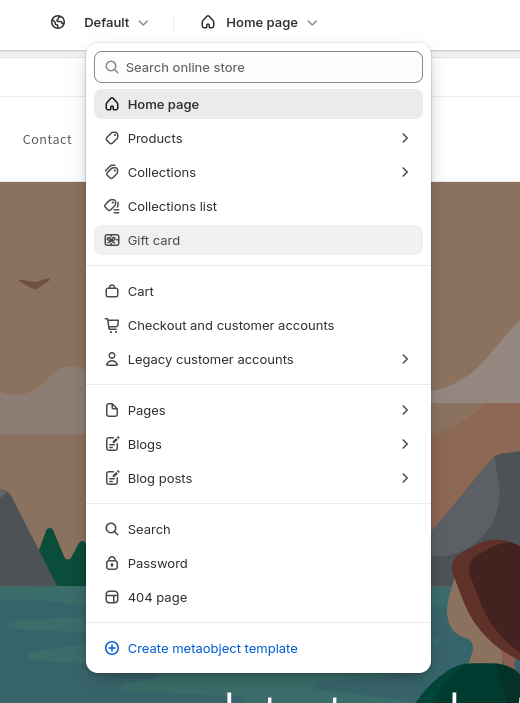Image resolution: width=520 pixels, height=703 pixels.
Task: Click Create metaobject template link
Action: (212, 649)
